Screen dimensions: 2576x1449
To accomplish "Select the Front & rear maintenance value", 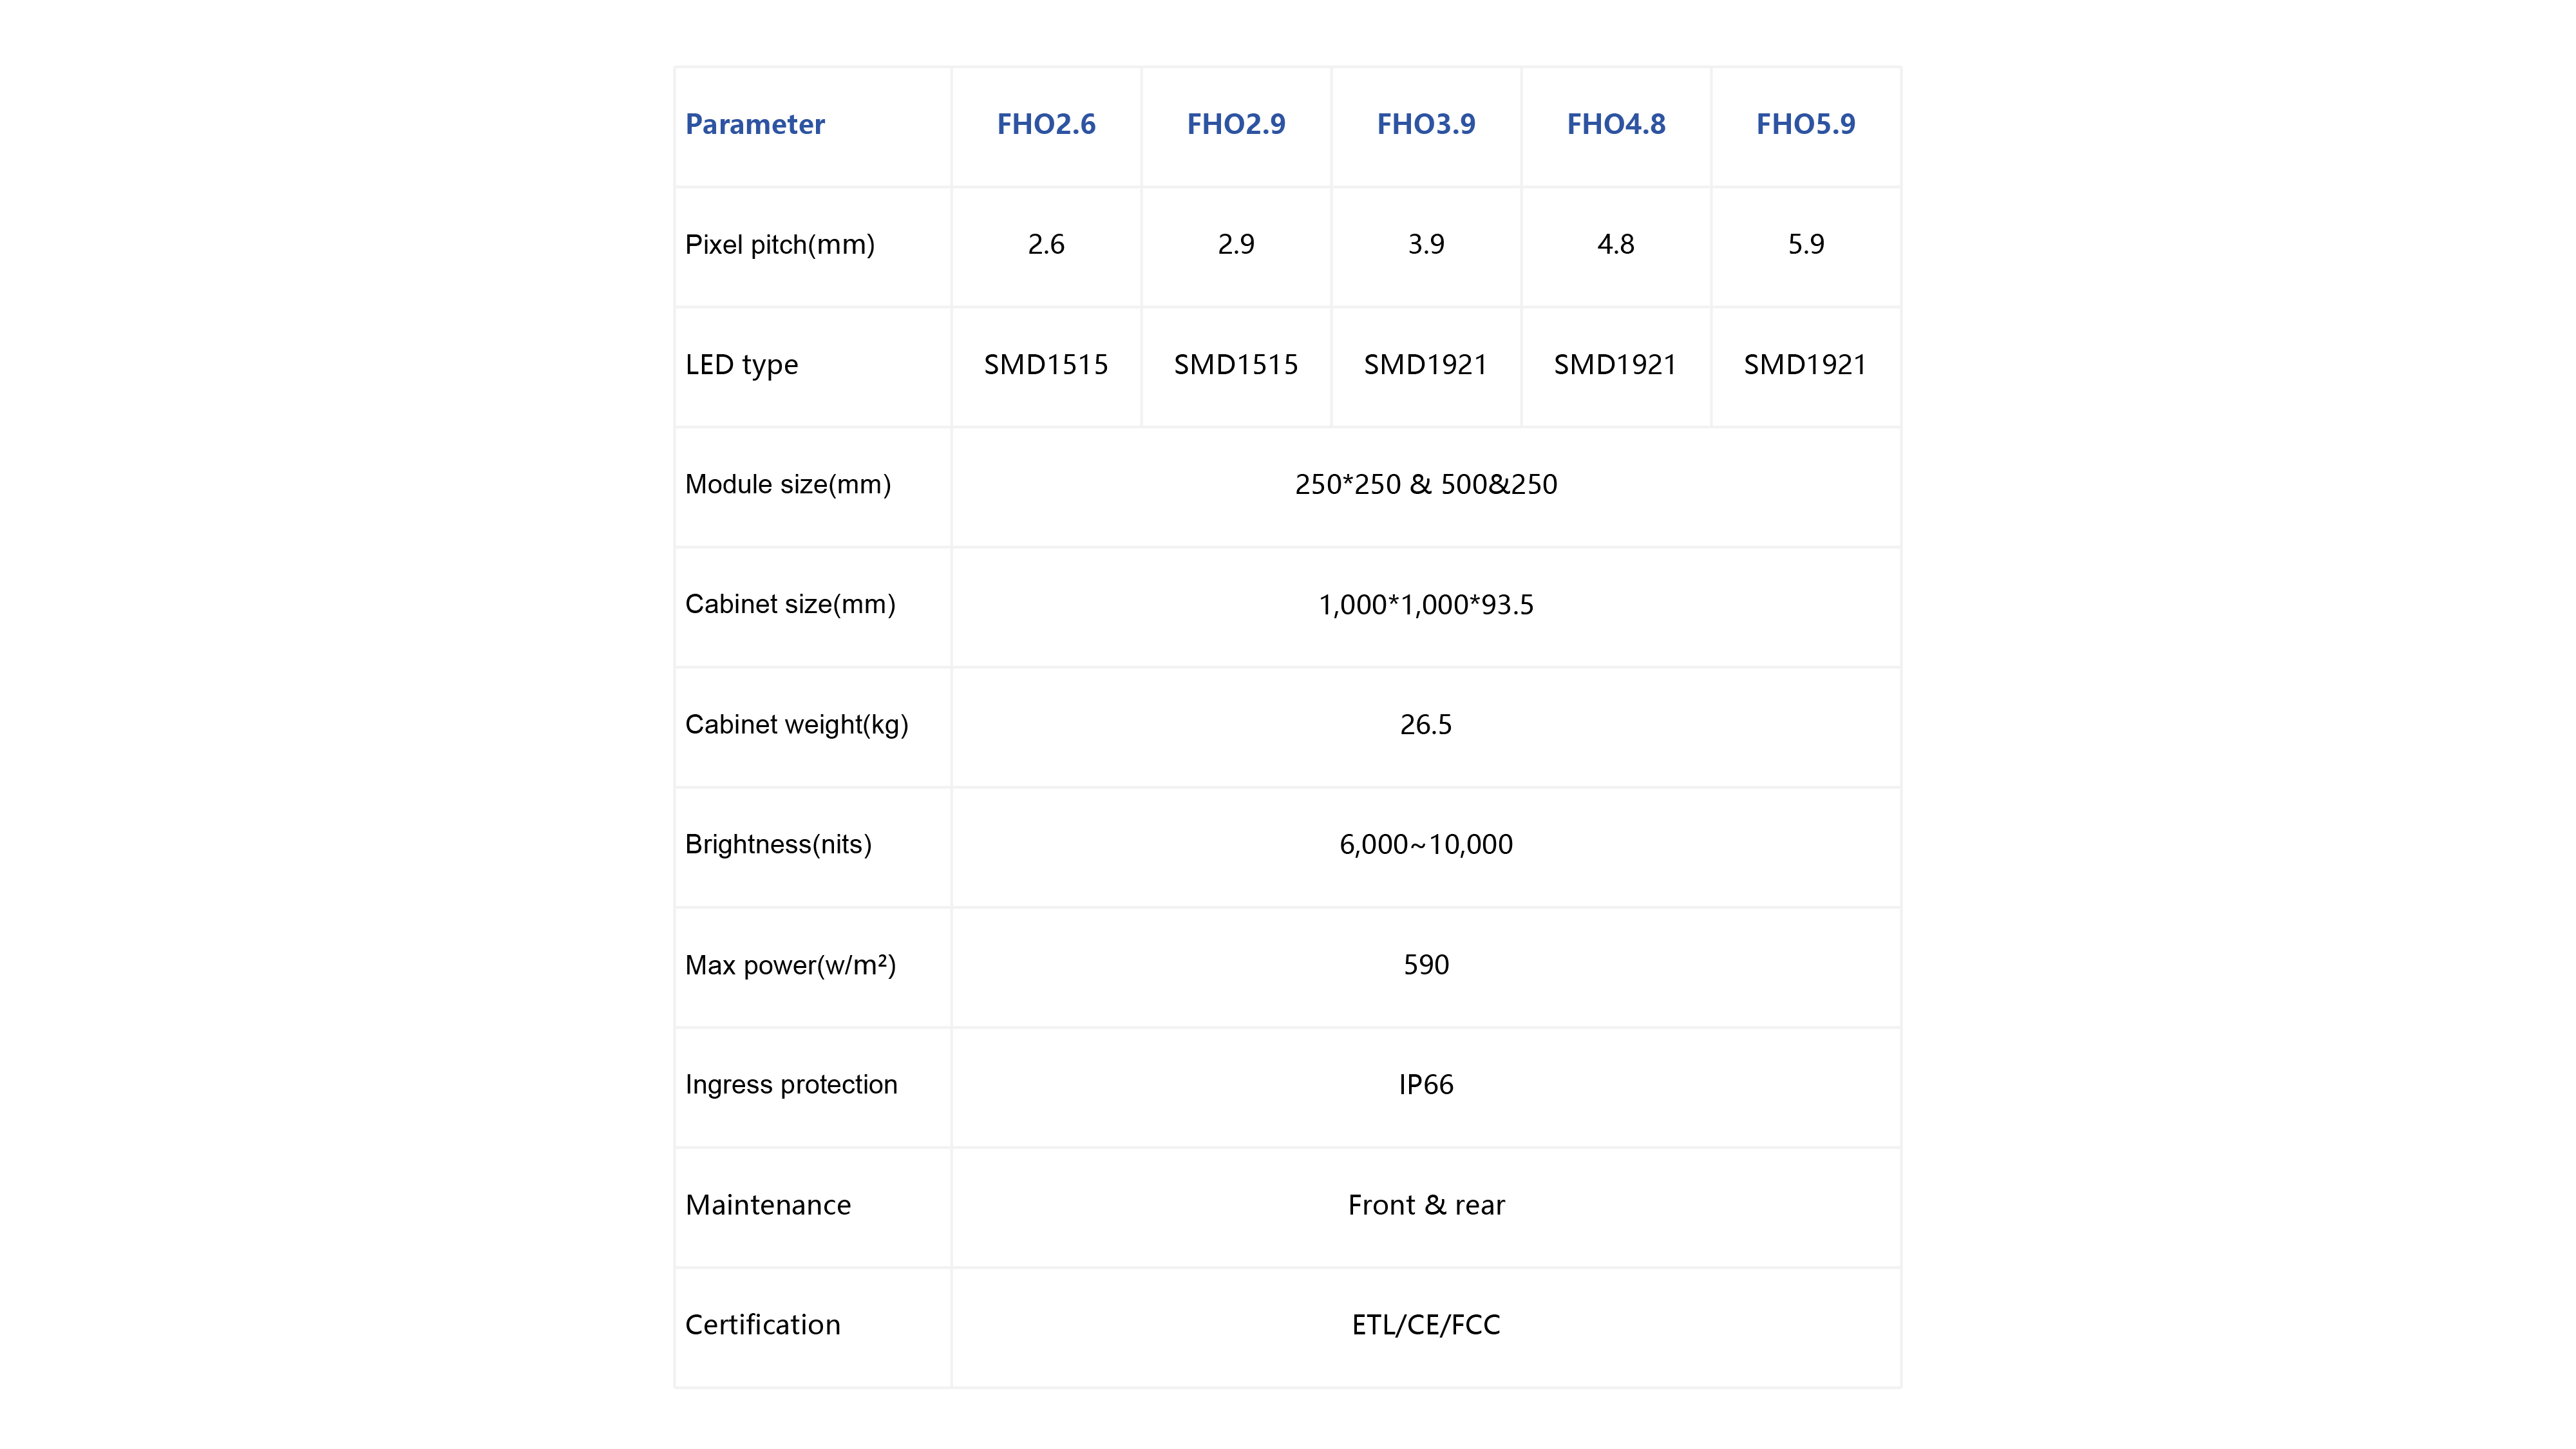I will pos(1426,1205).
